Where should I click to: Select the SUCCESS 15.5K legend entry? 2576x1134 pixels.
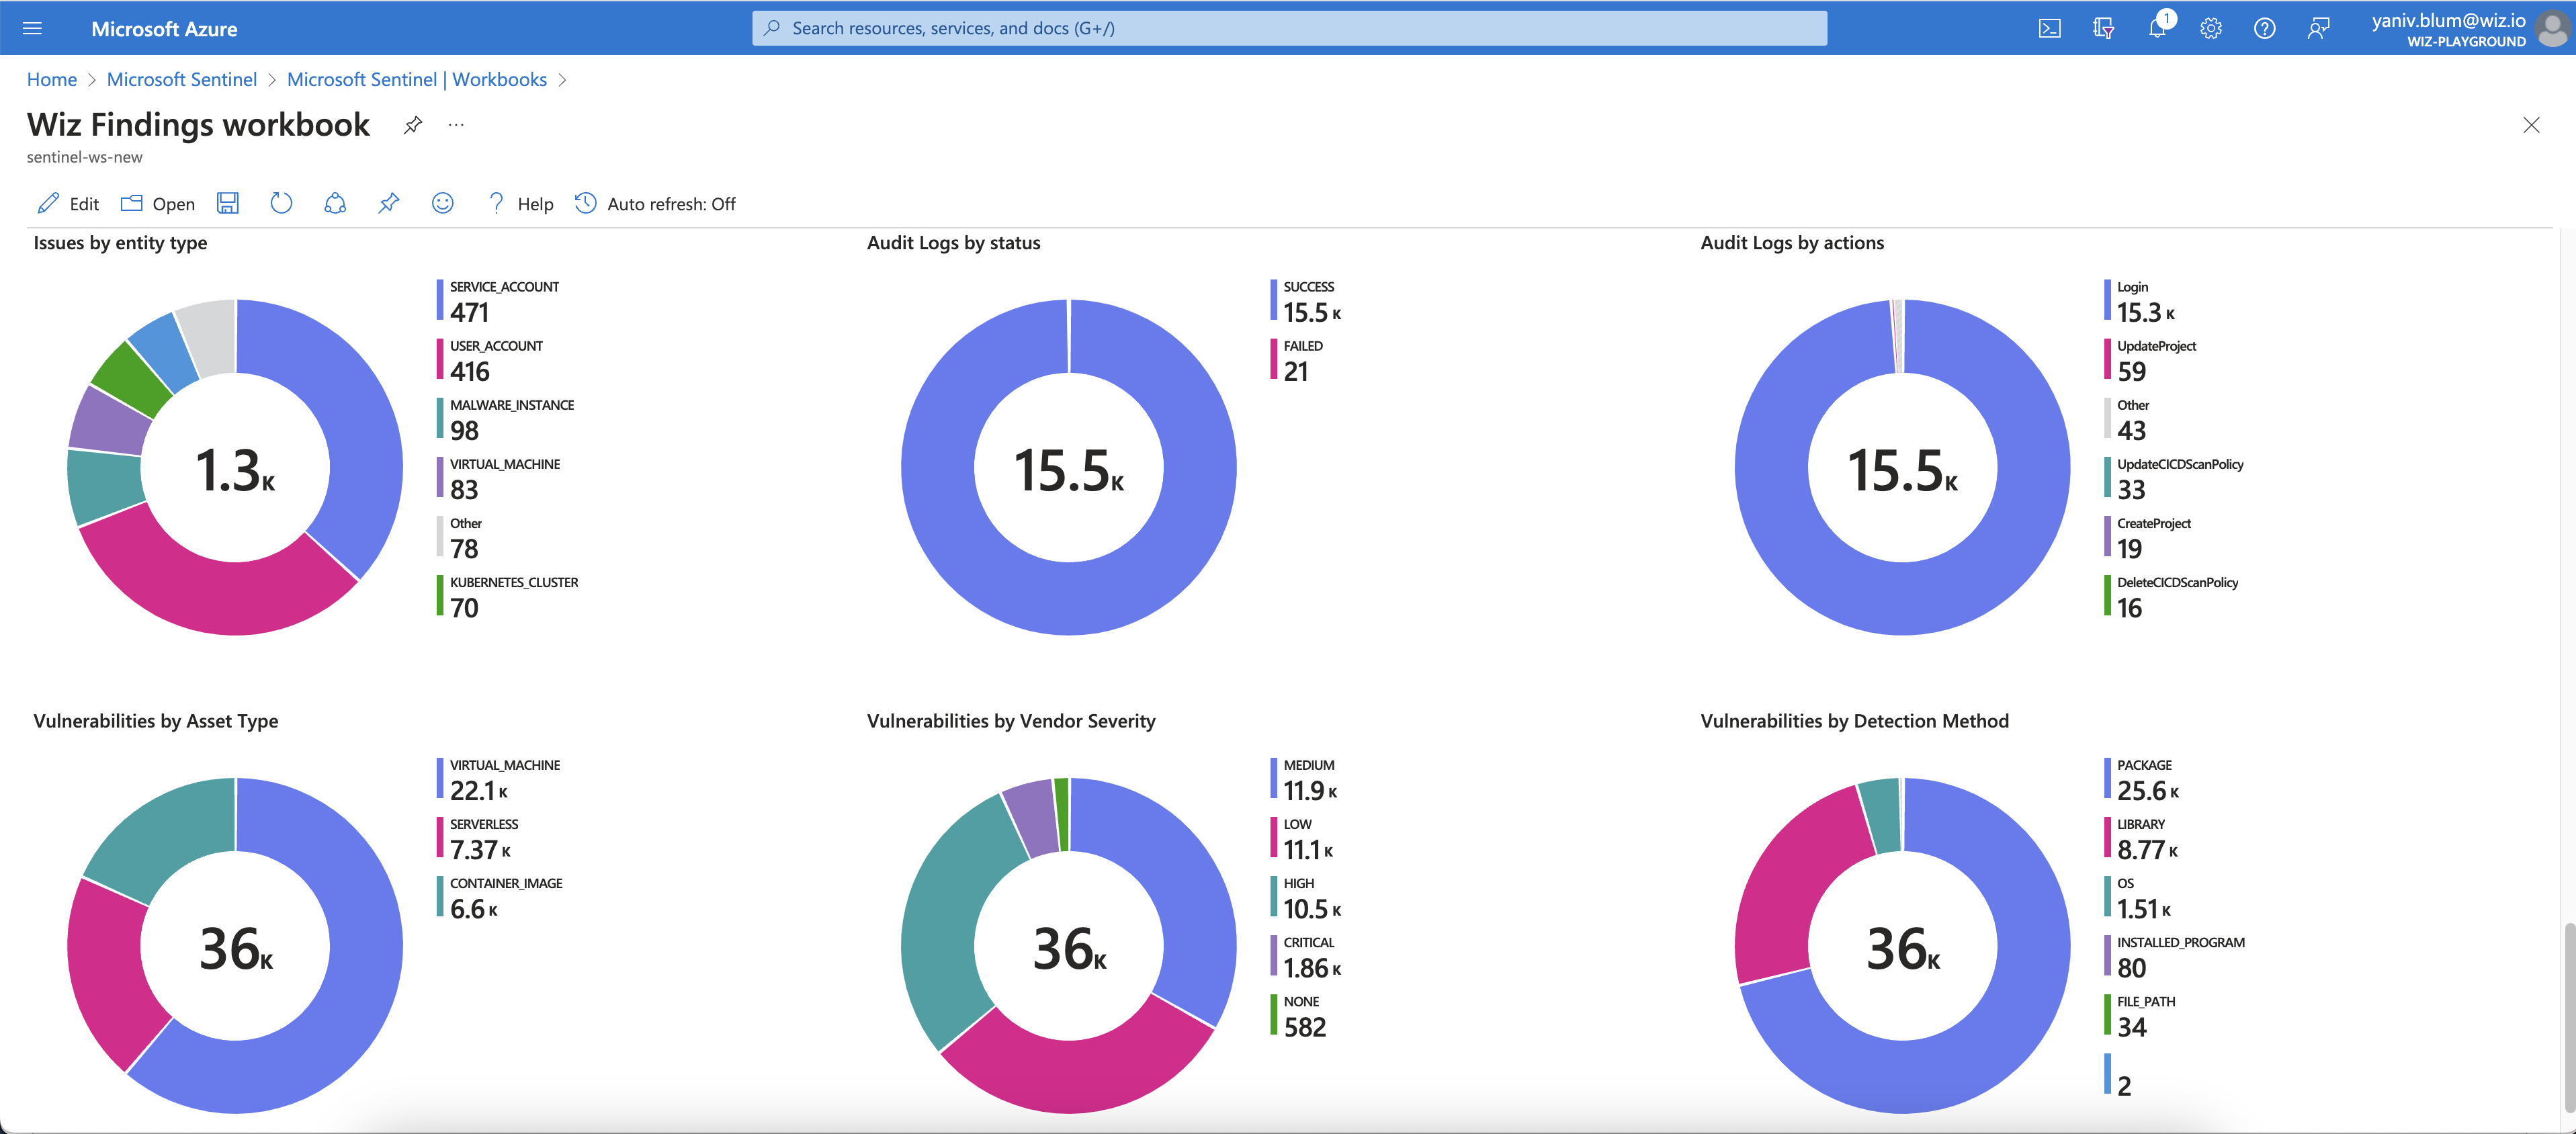point(1306,301)
